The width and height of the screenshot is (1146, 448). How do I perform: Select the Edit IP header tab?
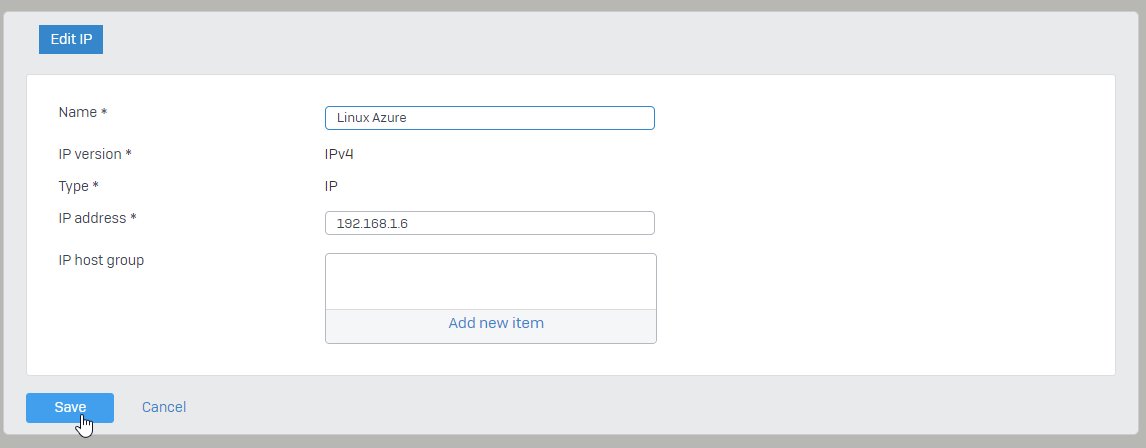(x=71, y=39)
